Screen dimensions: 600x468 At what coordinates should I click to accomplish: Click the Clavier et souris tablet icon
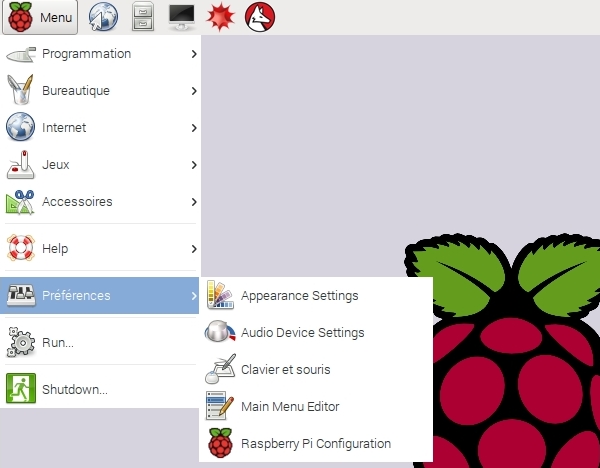[220, 369]
